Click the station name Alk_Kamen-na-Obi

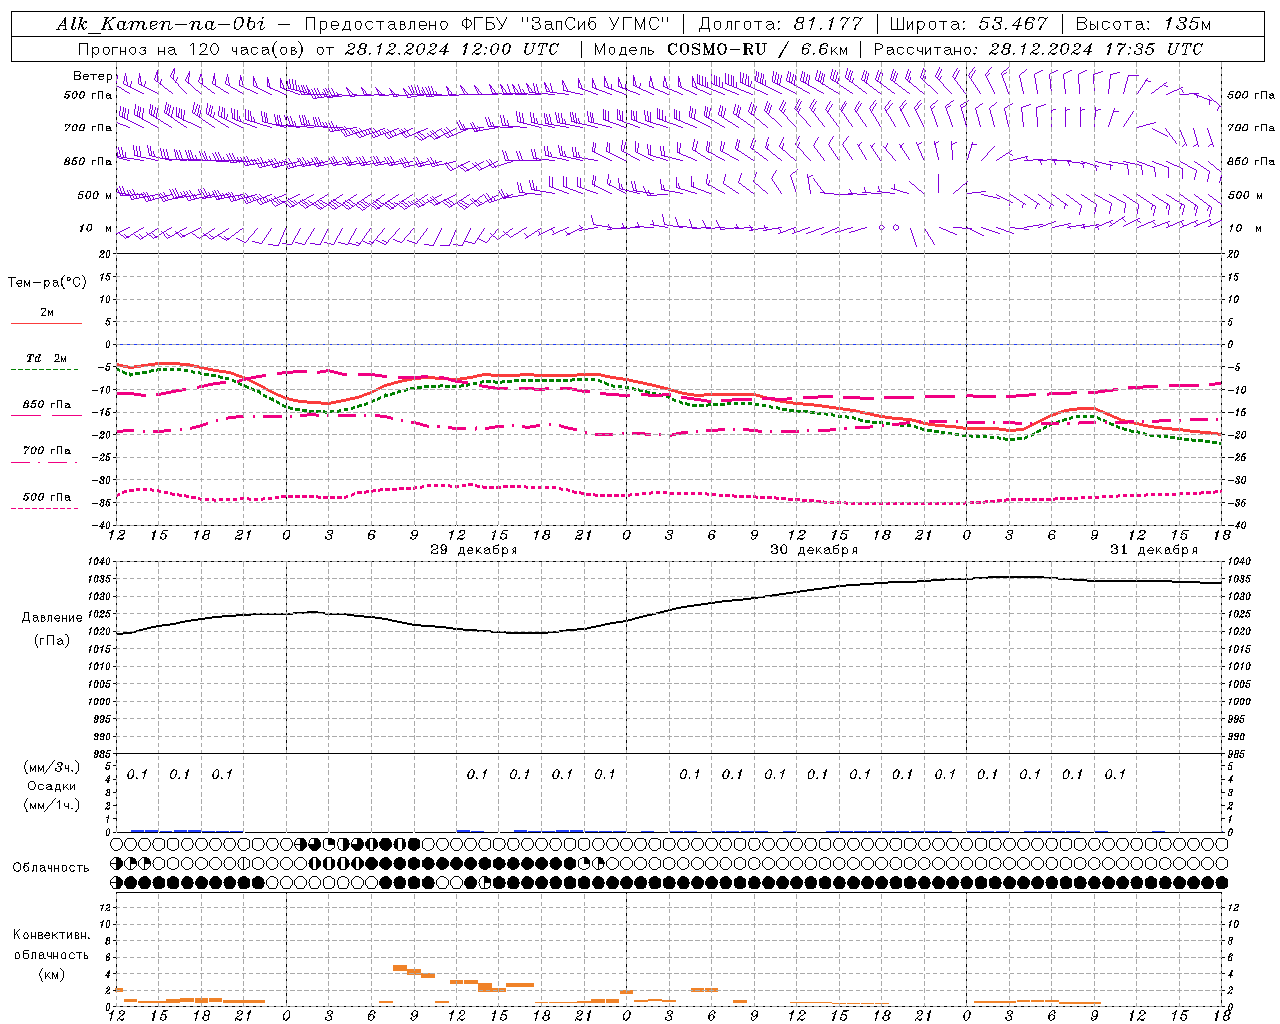[161, 24]
